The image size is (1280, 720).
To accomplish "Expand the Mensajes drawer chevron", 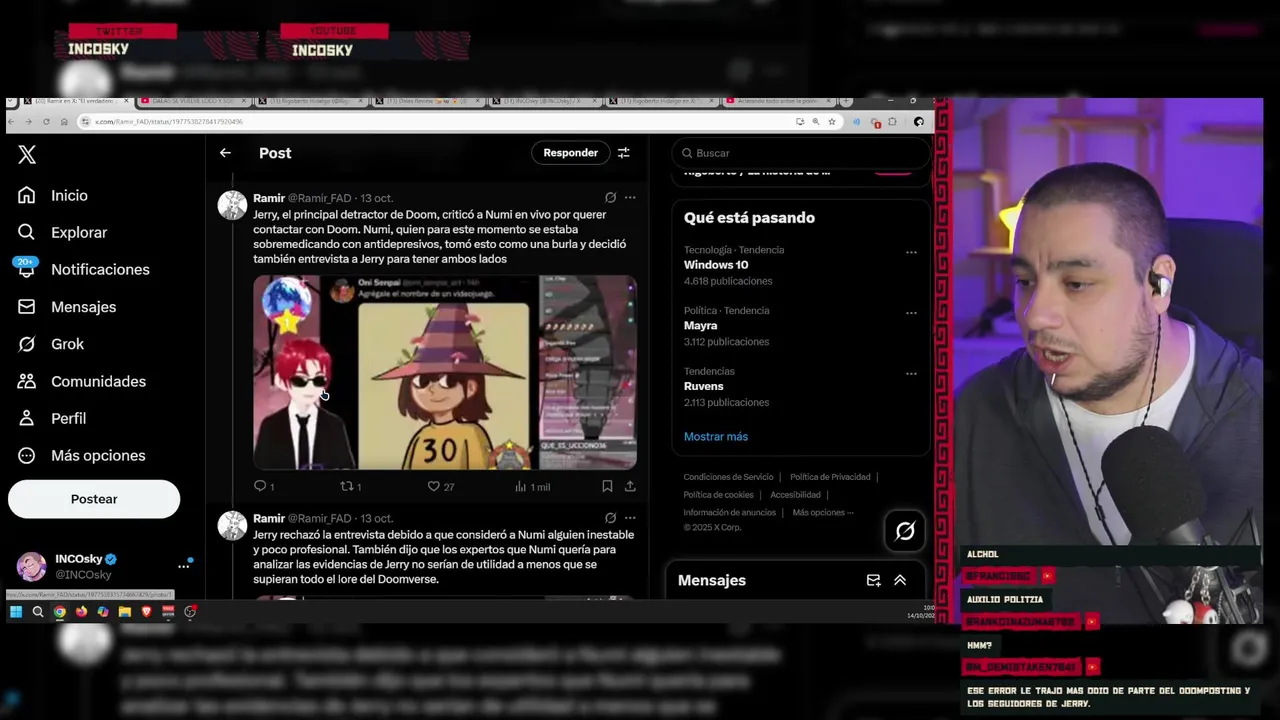I will tap(900, 580).
